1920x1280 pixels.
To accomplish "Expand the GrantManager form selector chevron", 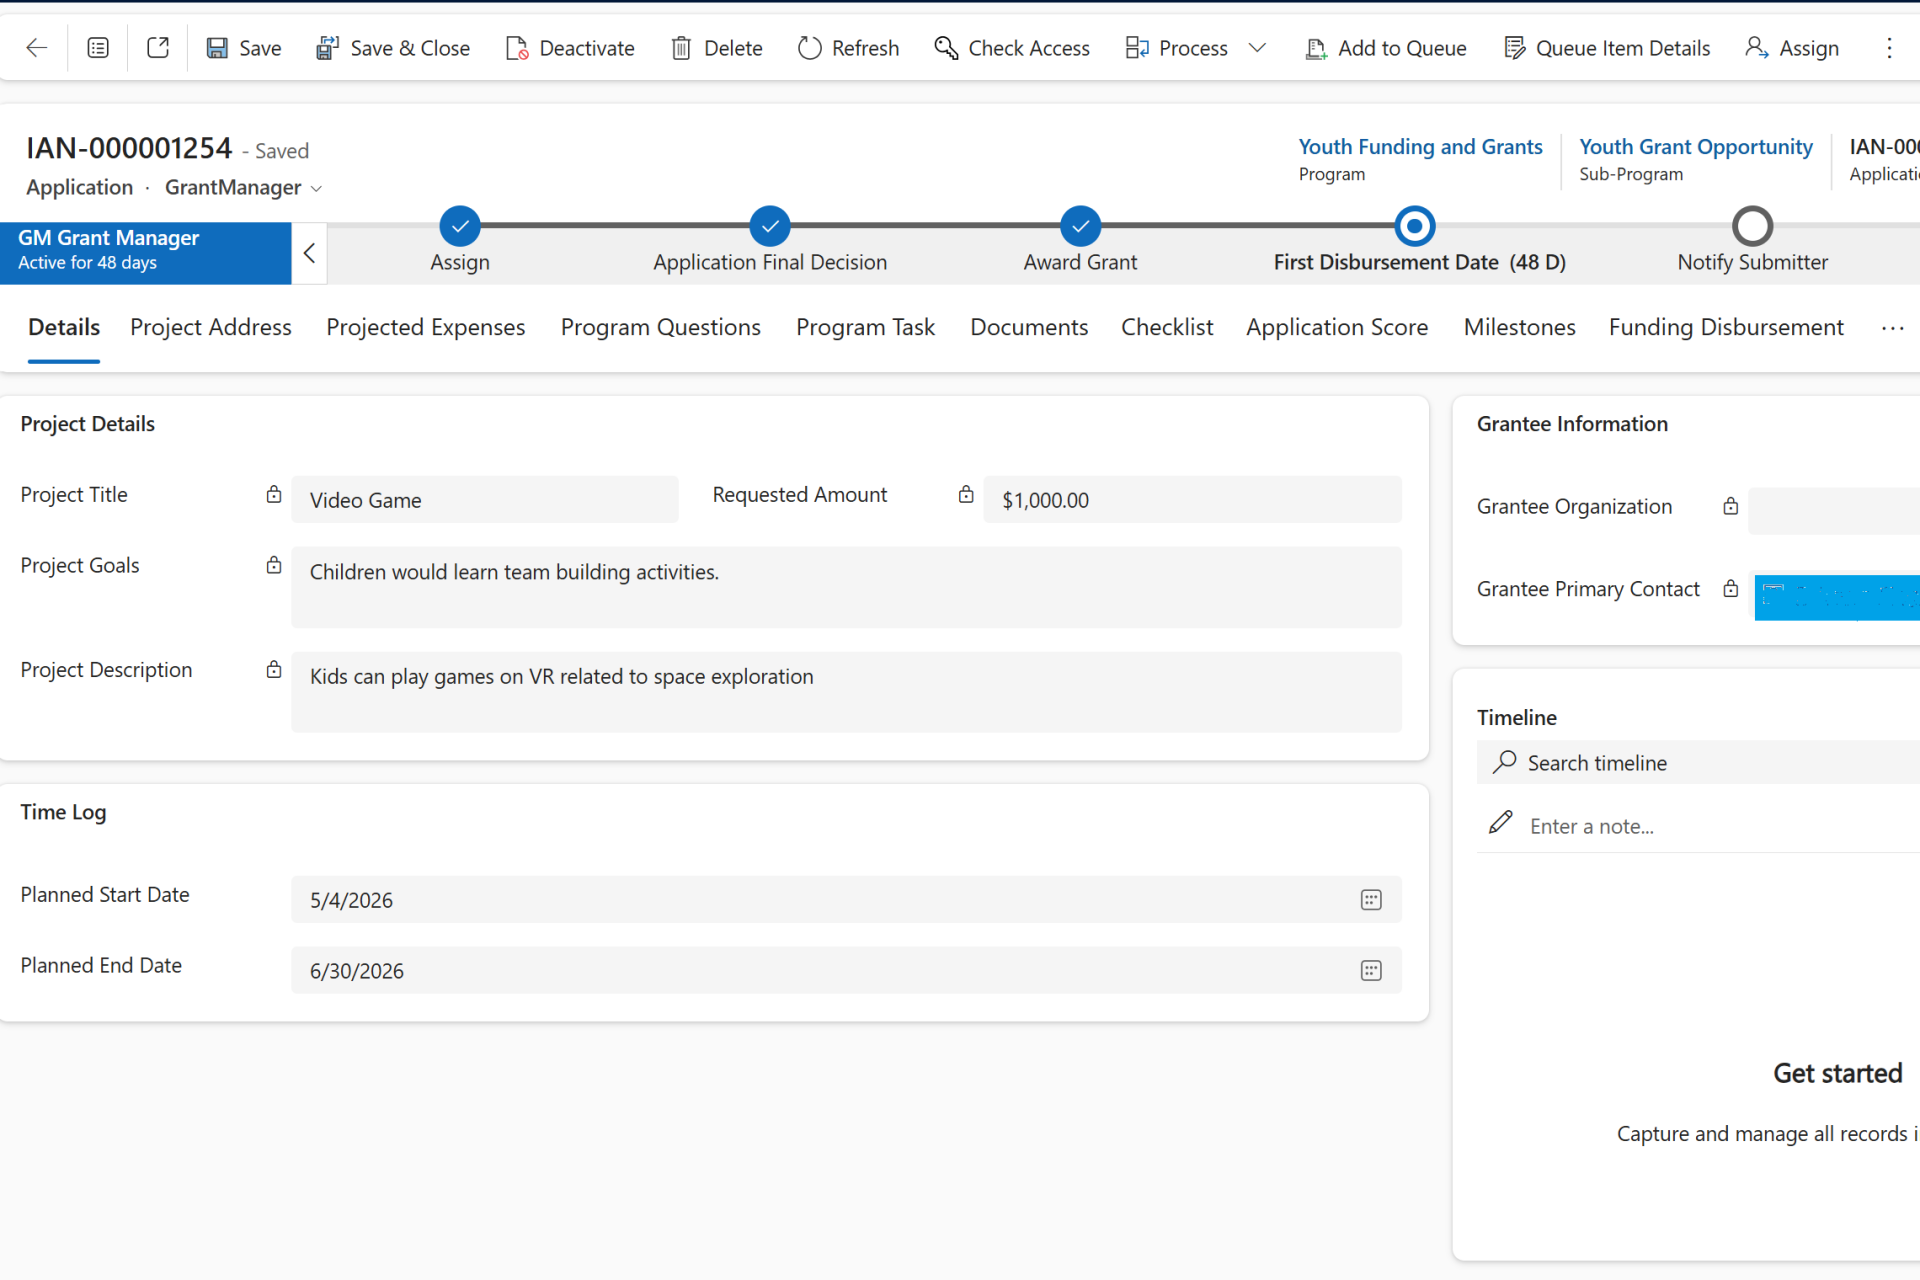I will click(316, 188).
